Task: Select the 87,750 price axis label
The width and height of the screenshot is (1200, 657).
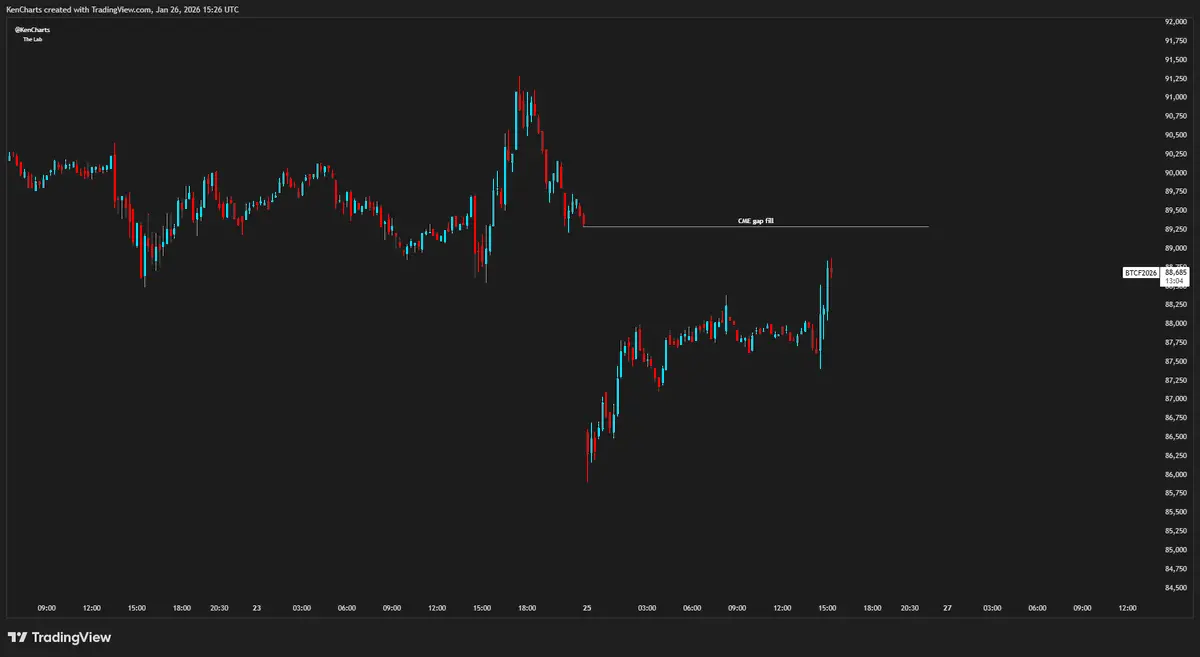Action: 1176,343
